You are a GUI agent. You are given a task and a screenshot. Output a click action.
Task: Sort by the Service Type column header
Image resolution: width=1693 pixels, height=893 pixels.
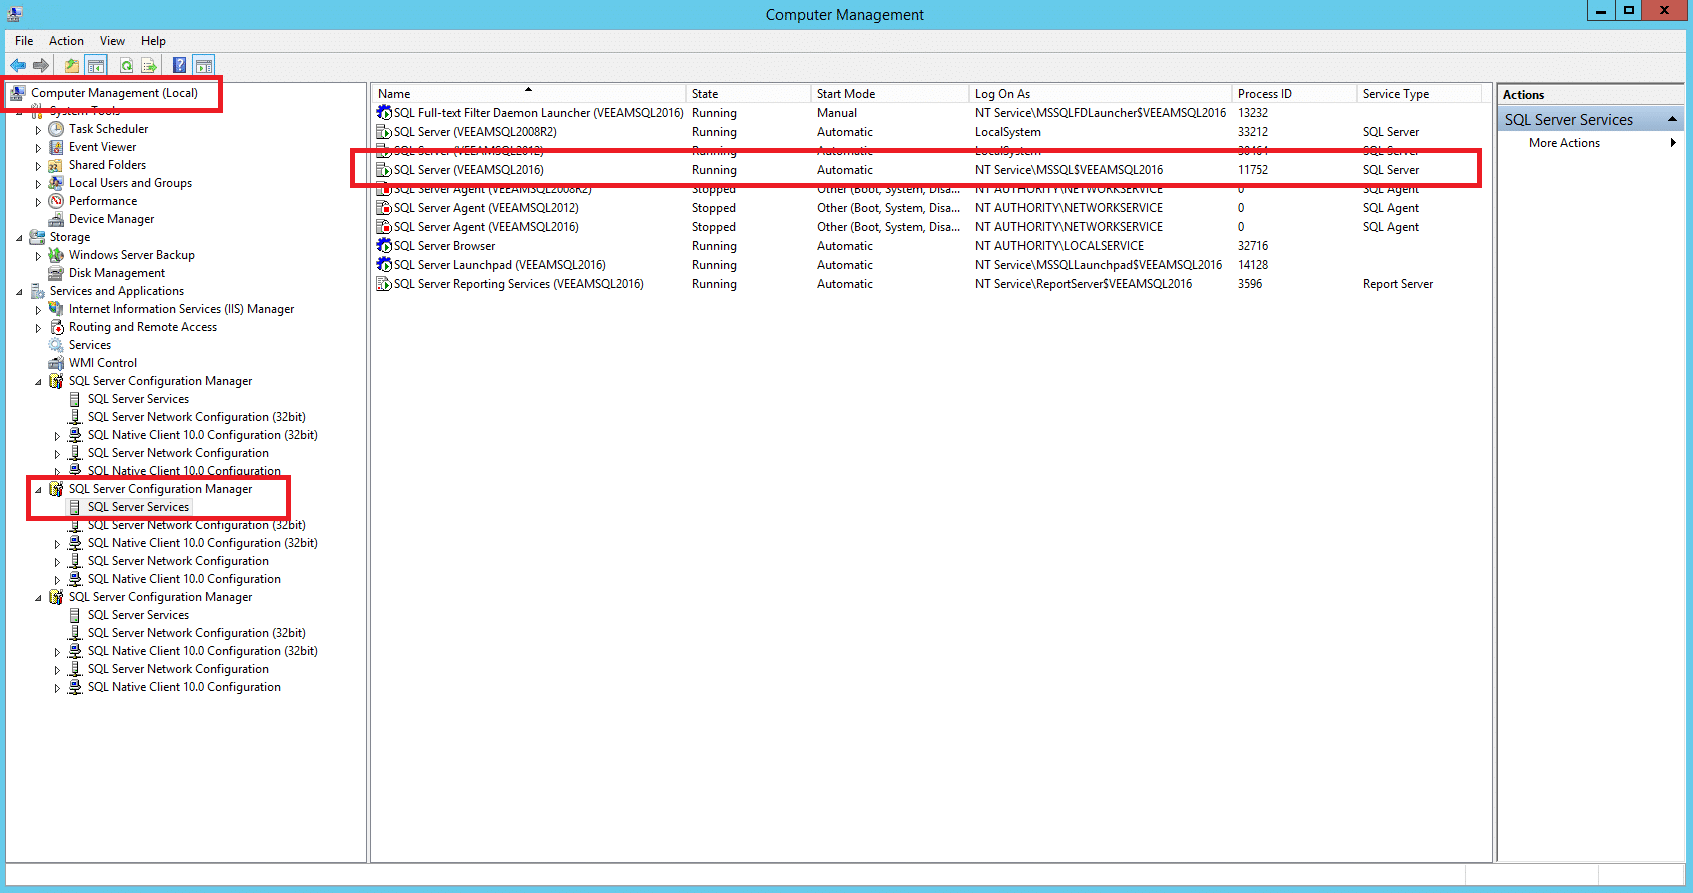(1419, 94)
